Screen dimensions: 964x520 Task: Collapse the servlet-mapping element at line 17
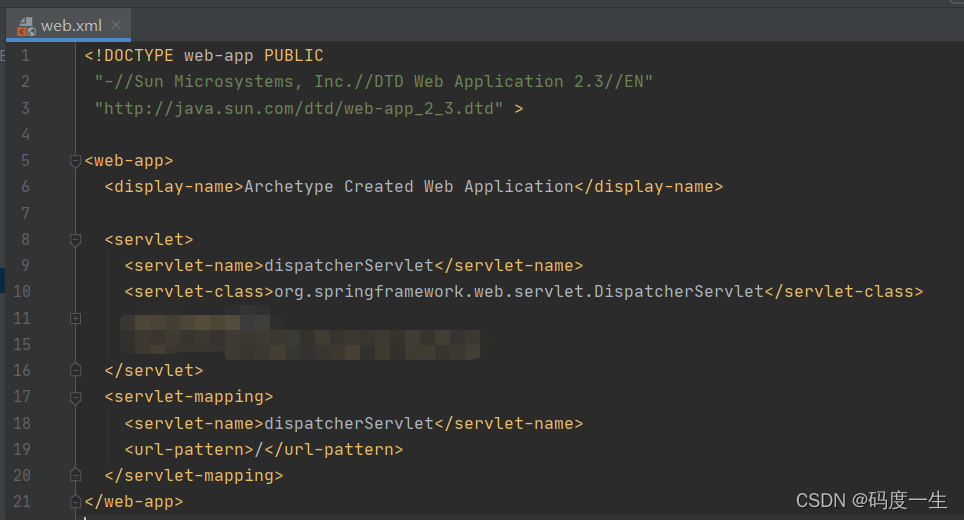(x=76, y=398)
